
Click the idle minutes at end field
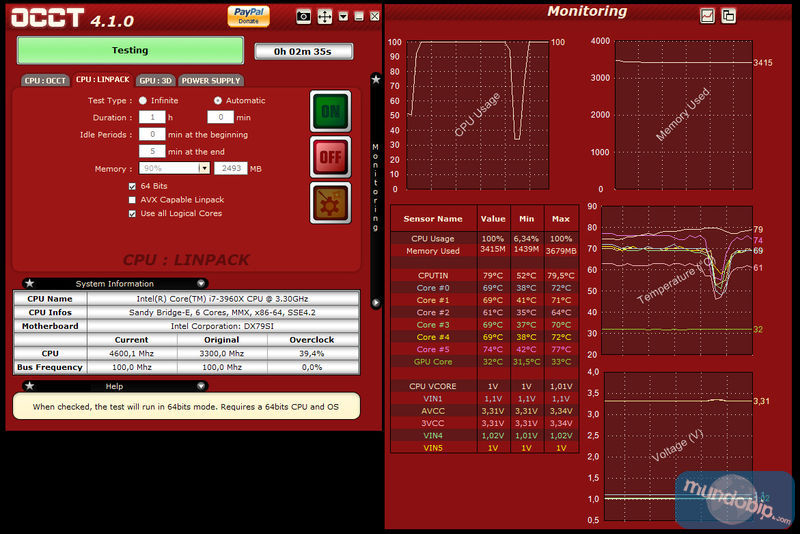pos(152,151)
